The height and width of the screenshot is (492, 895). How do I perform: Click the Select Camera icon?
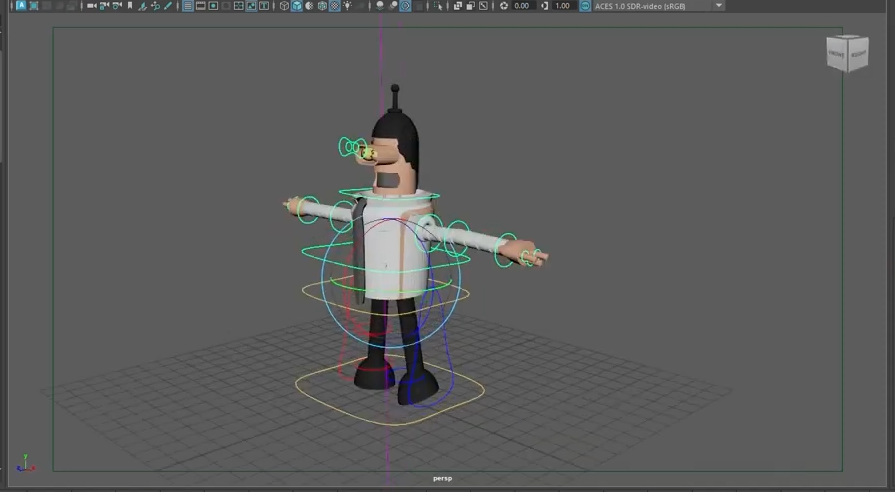point(91,6)
